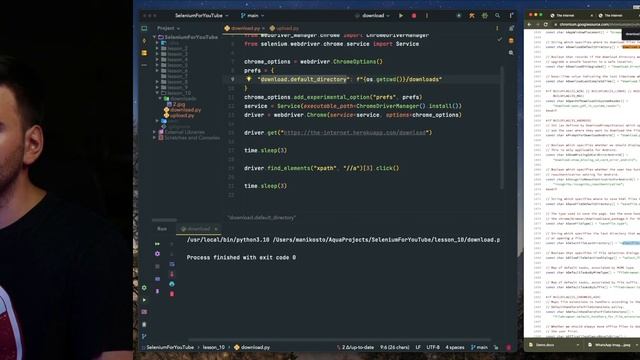Clear run output with red trash icon

[x=172, y=293]
